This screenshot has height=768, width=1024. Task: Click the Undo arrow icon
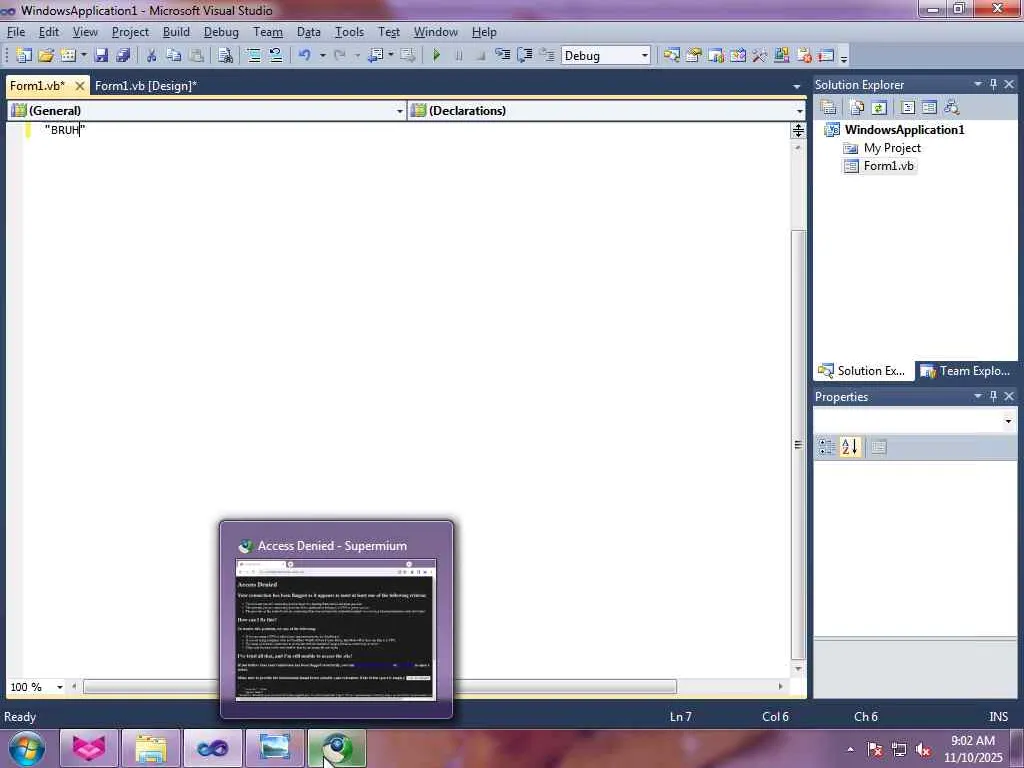click(x=304, y=56)
